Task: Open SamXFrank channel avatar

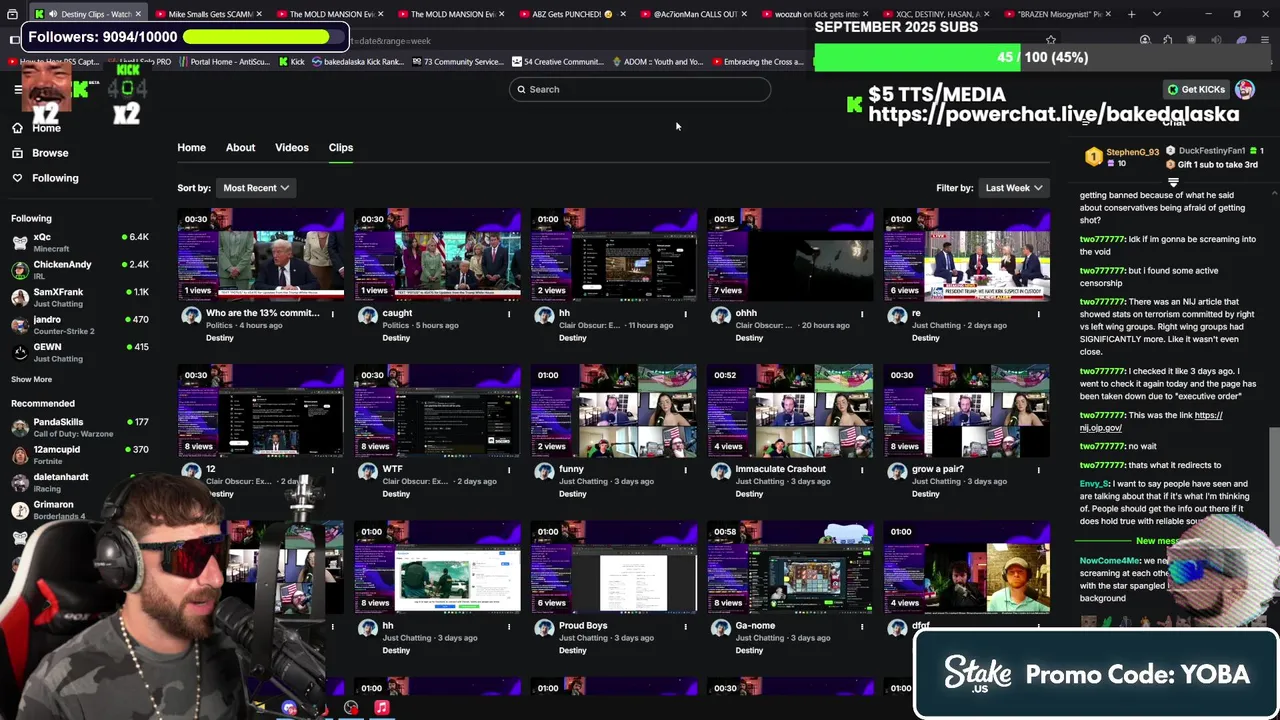Action: point(20,297)
